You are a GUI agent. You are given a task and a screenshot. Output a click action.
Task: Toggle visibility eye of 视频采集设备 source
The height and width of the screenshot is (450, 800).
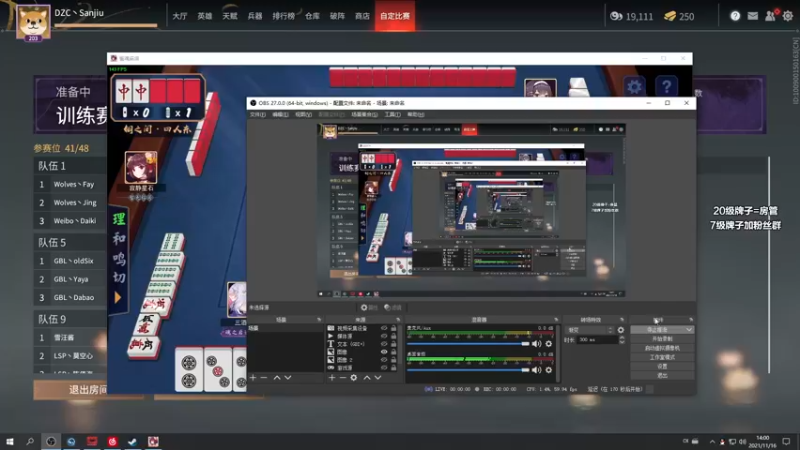(x=384, y=328)
